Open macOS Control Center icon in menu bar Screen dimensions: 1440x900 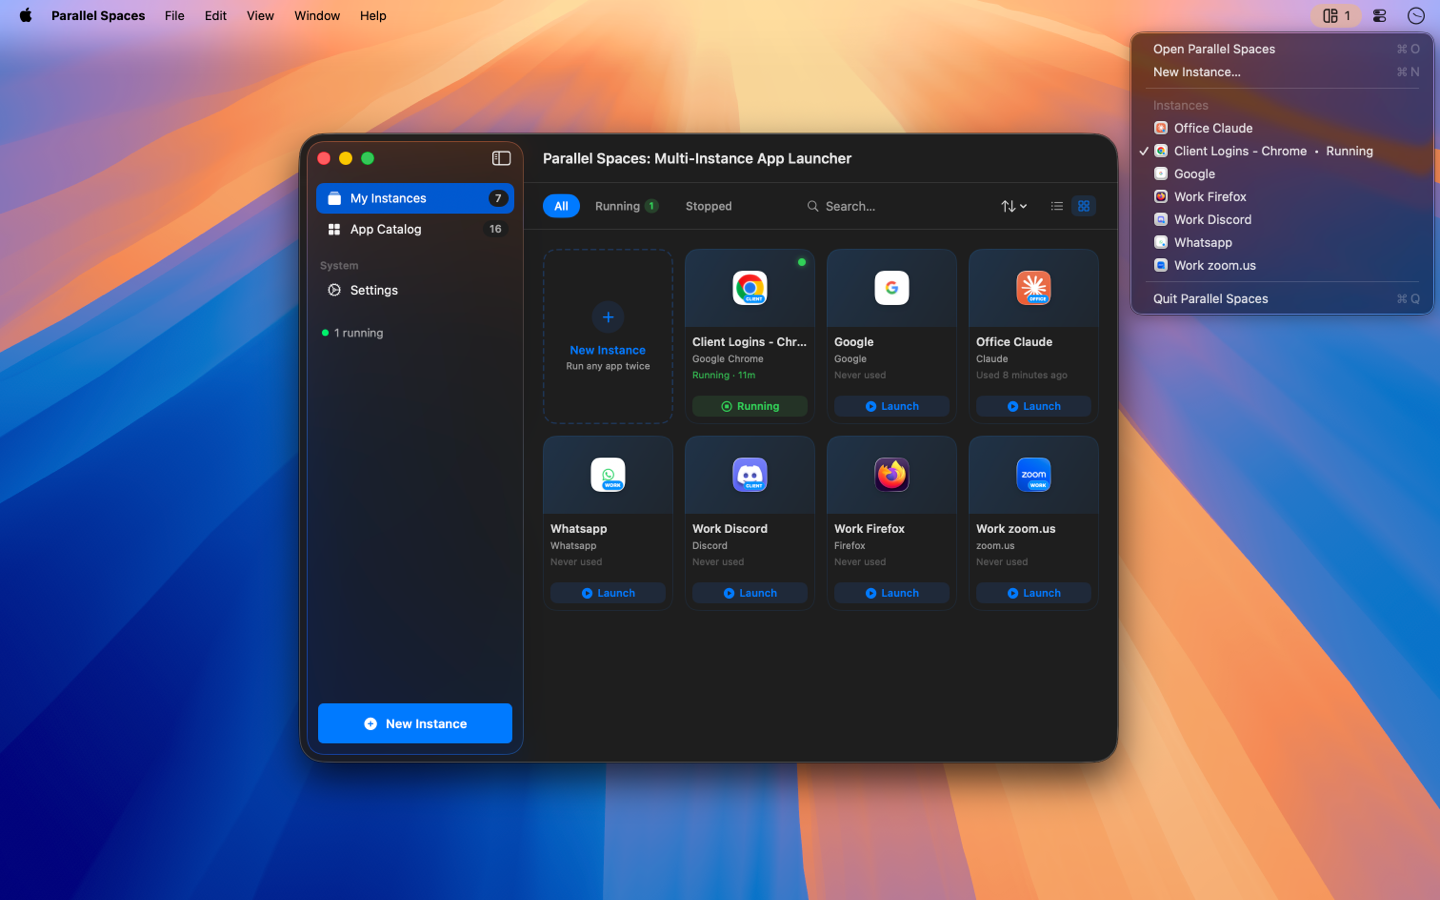click(x=1379, y=15)
